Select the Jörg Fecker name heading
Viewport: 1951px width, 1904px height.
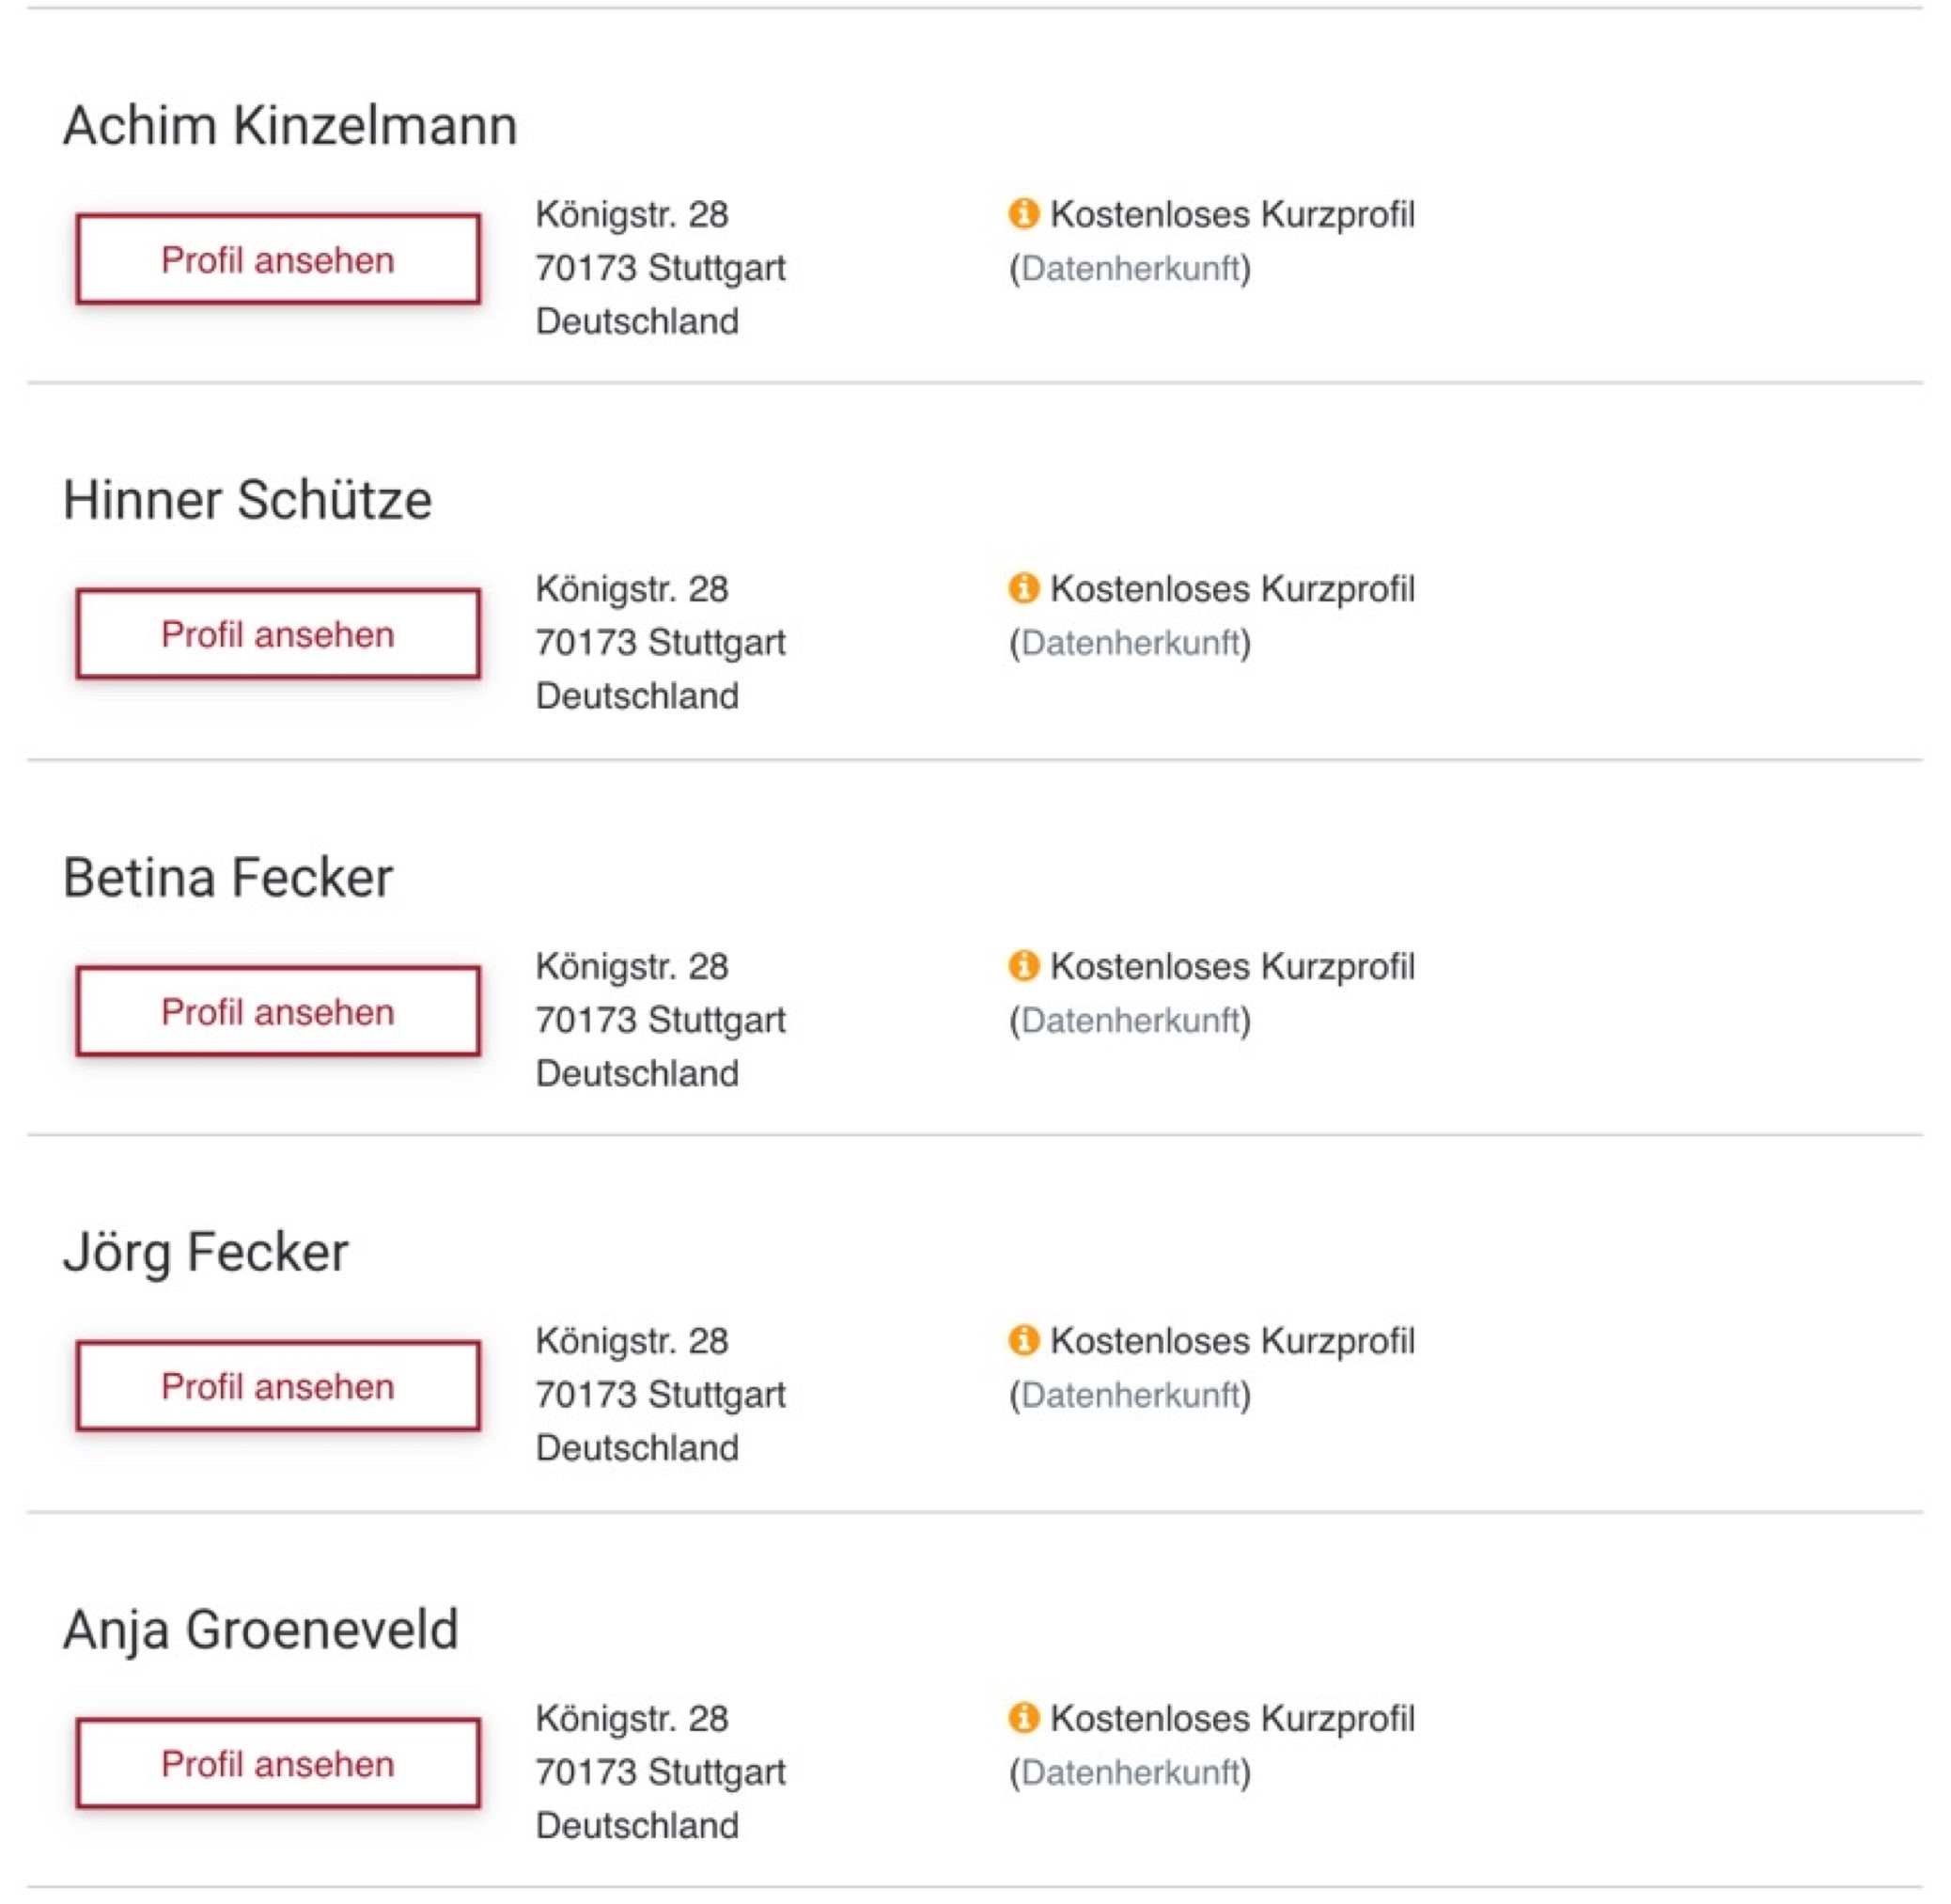(206, 1252)
